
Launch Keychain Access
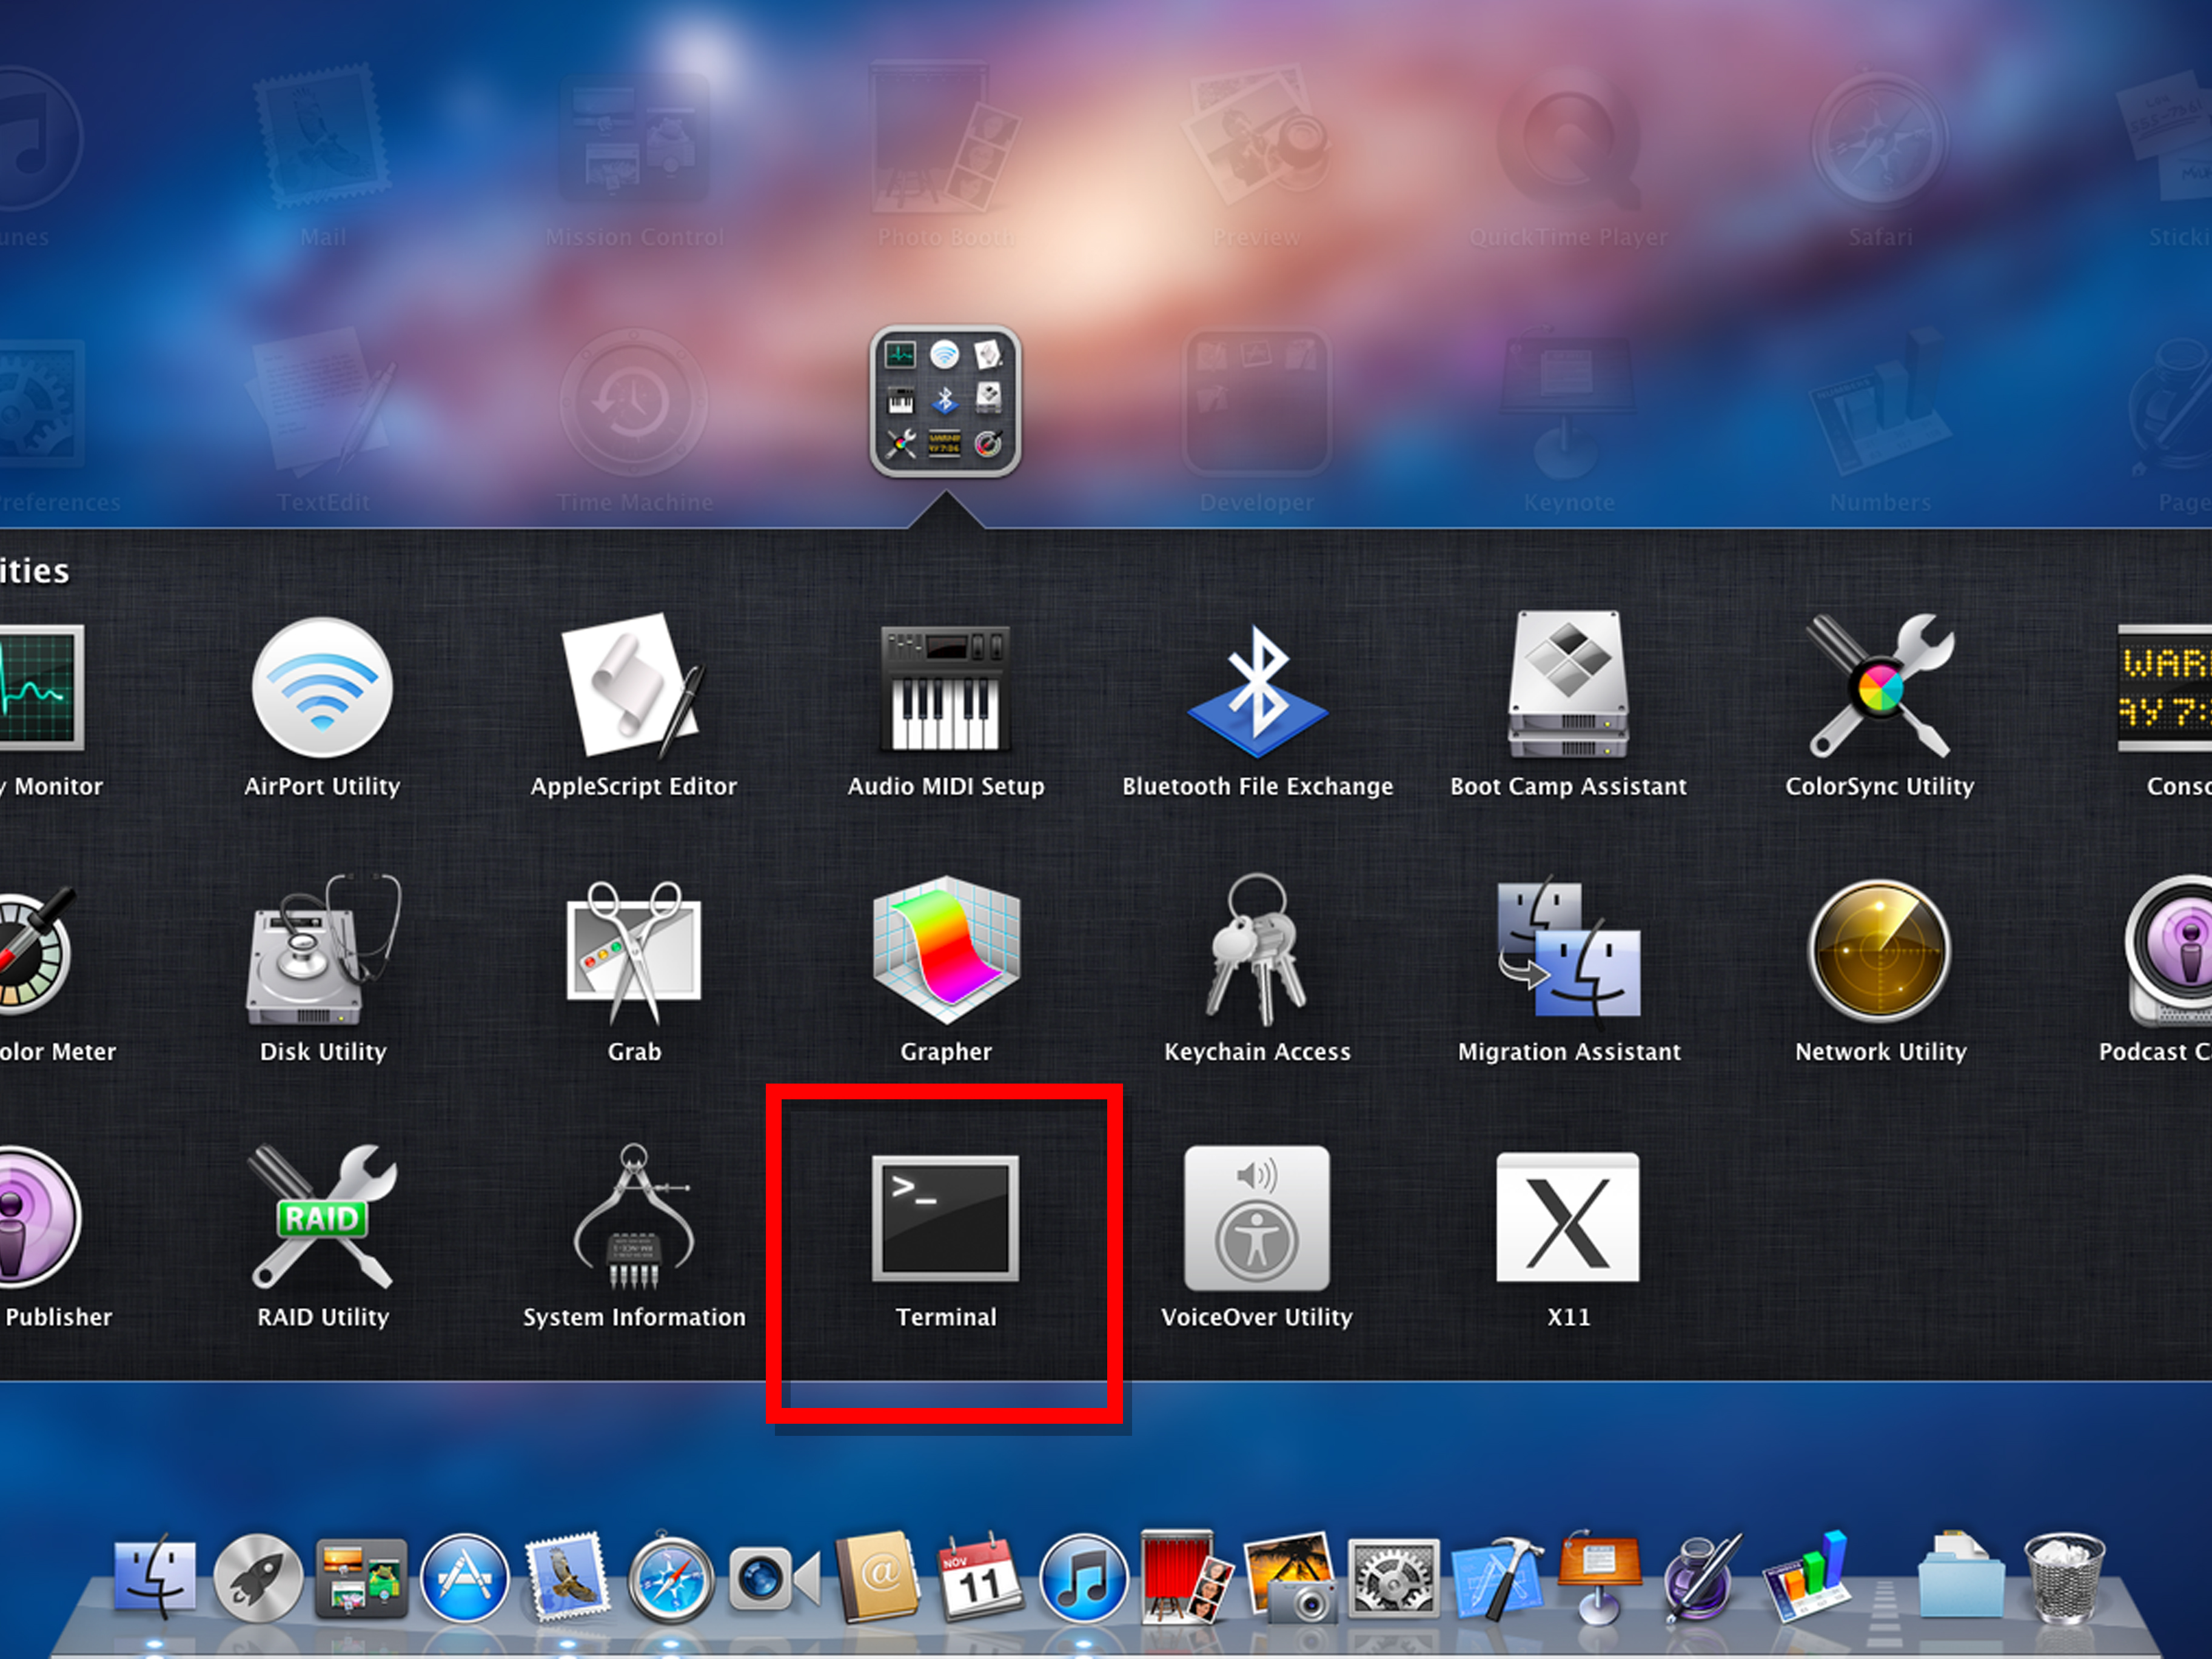(1257, 950)
